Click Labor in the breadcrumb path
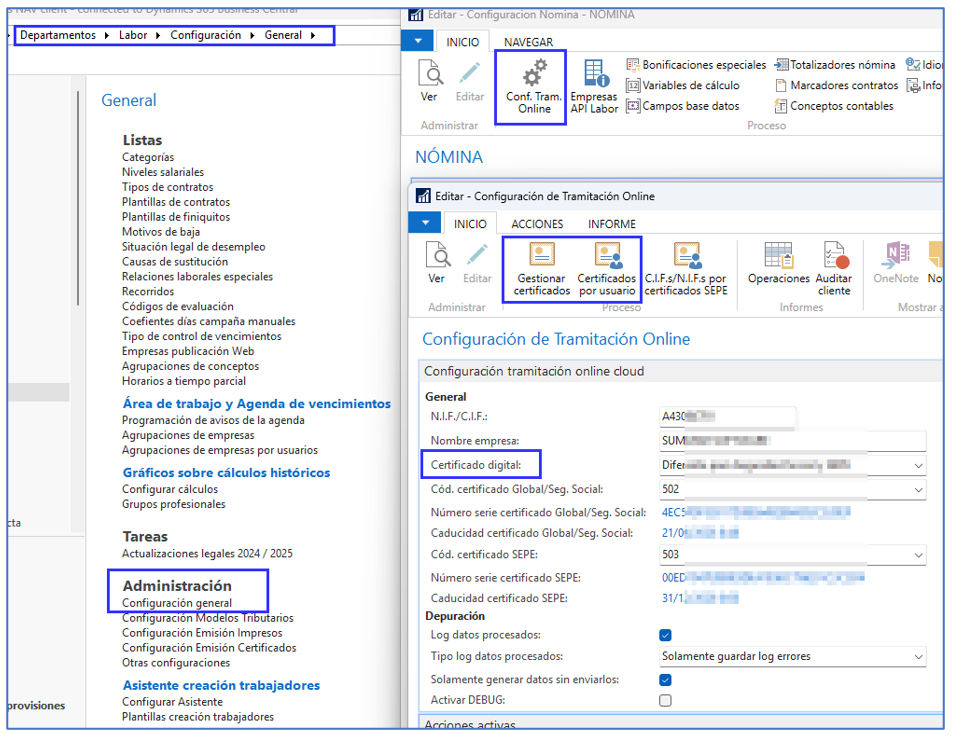 click(x=133, y=35)
